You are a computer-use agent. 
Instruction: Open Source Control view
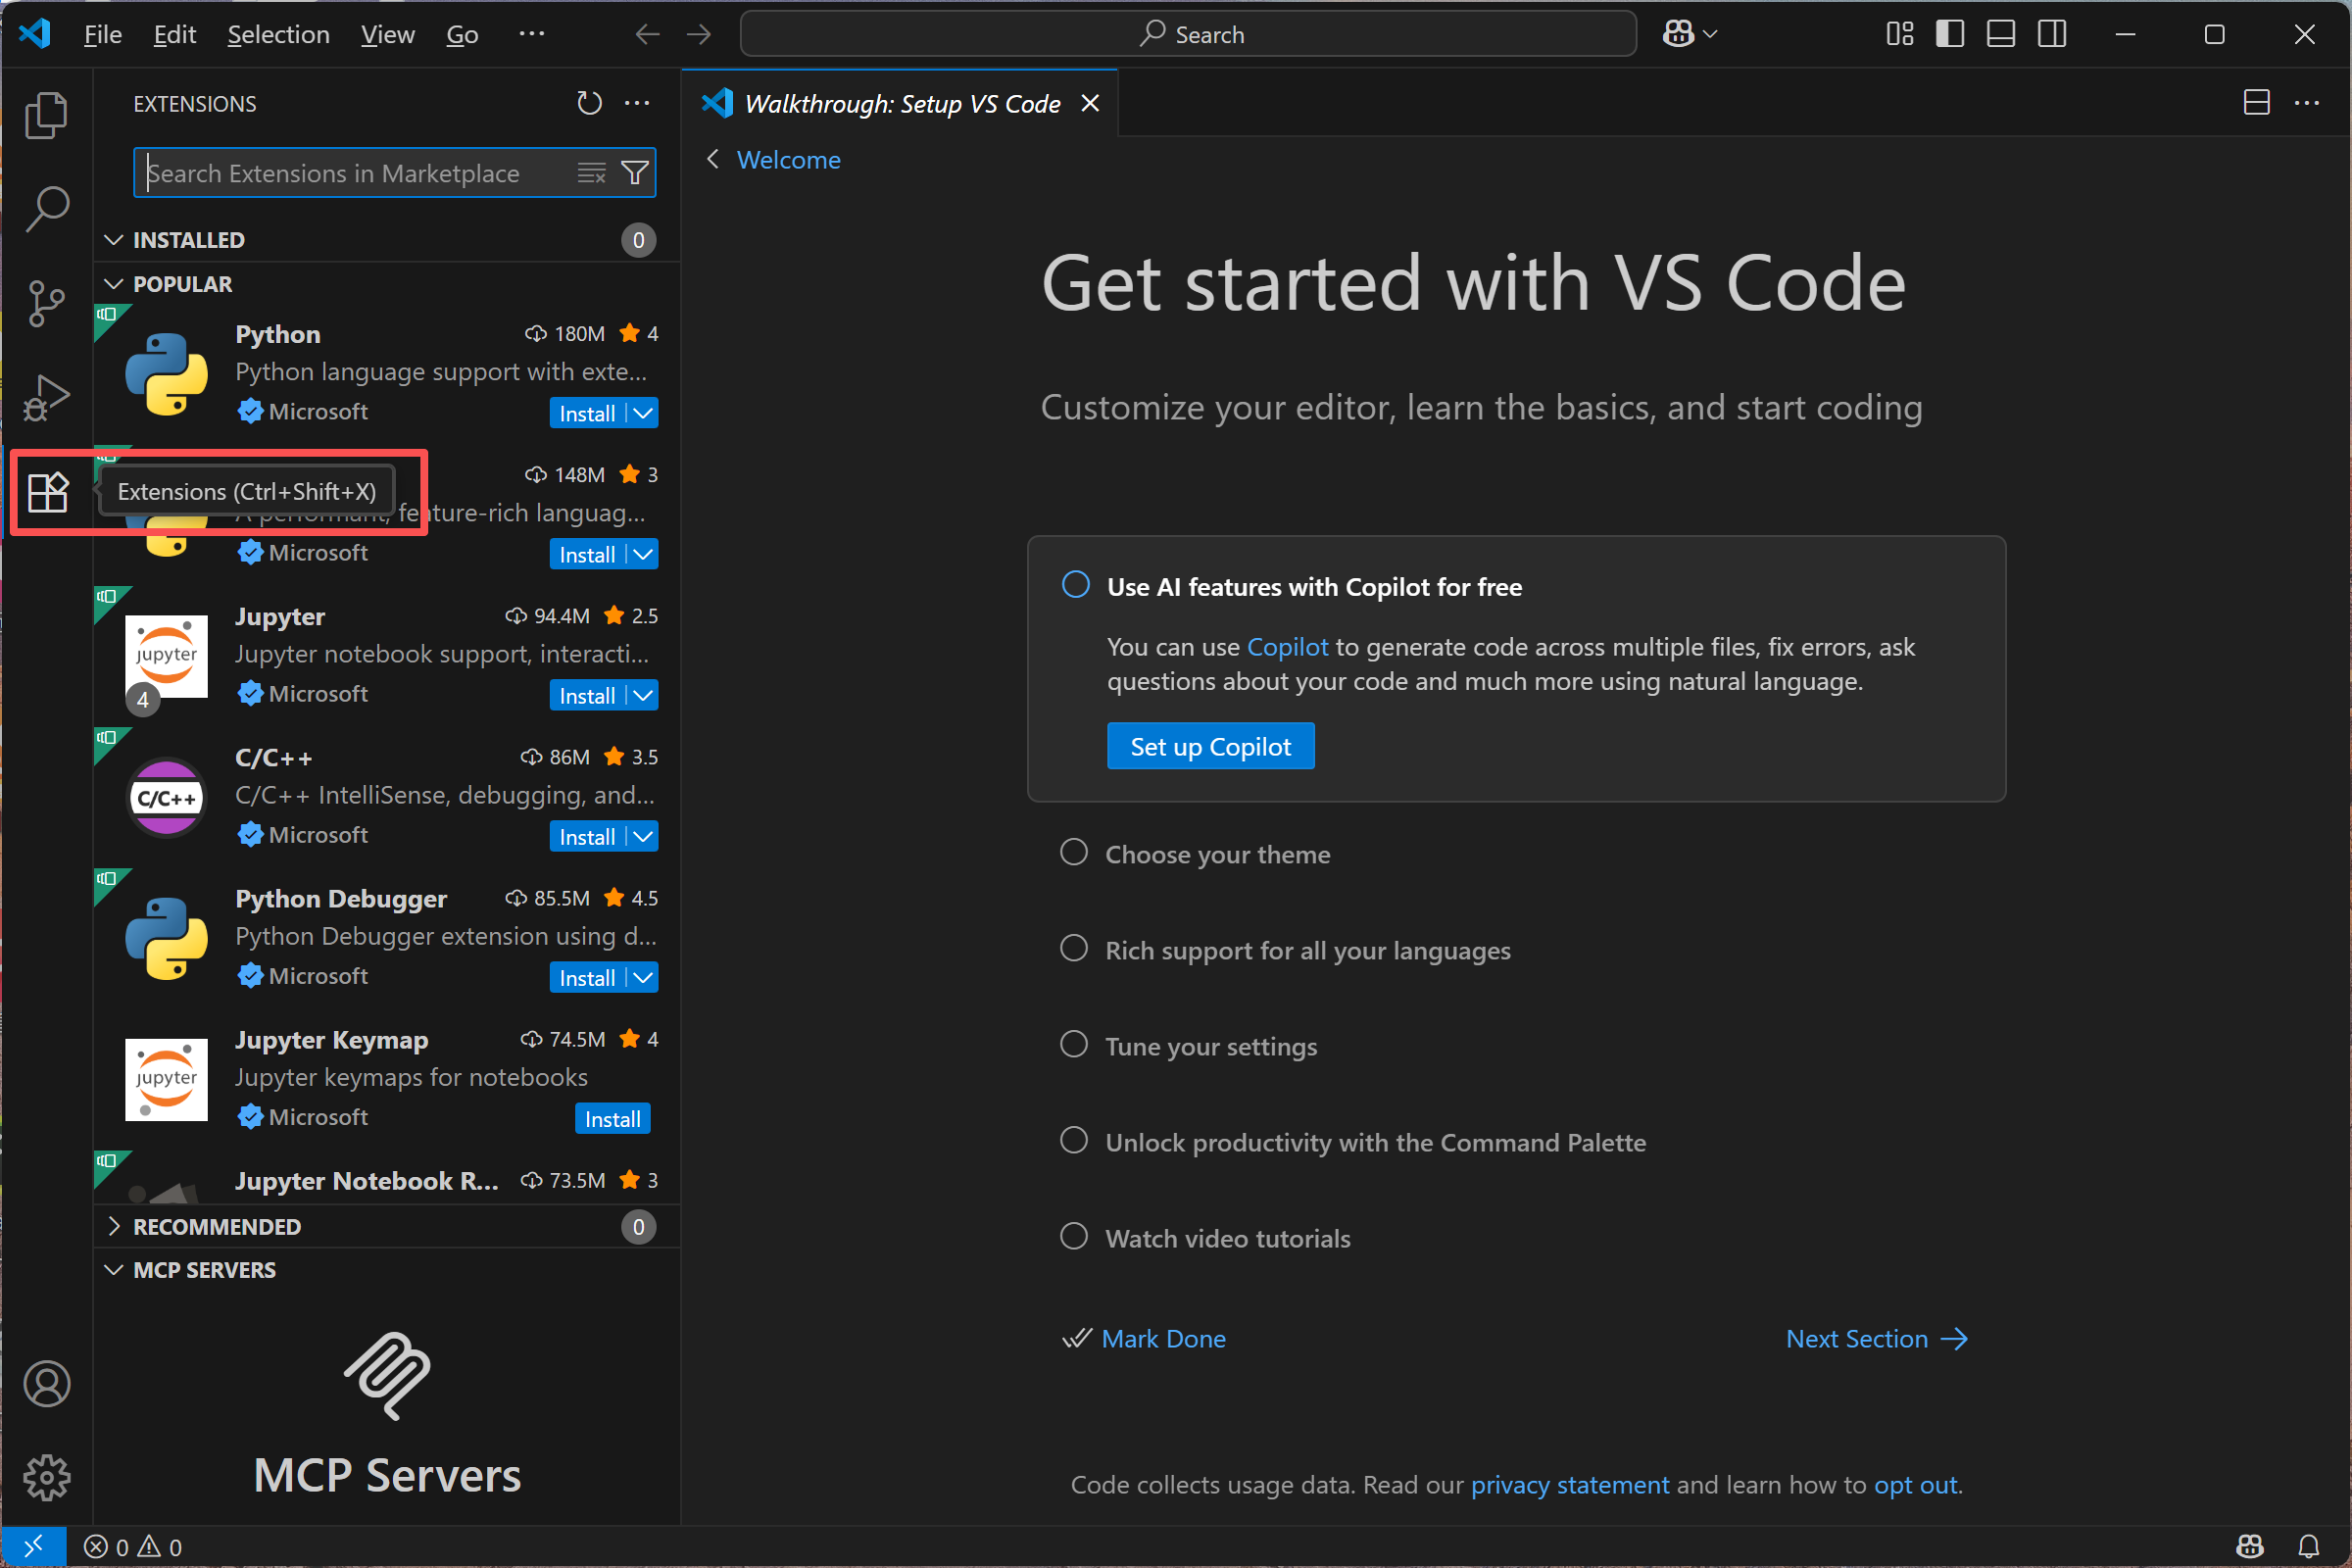click(46, 303)
